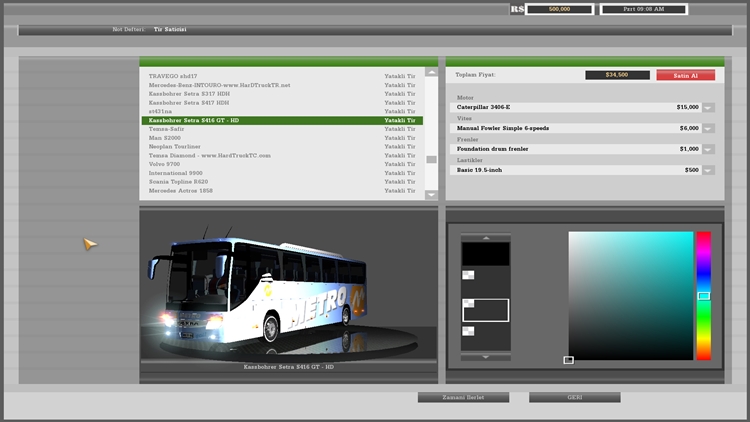Viewport: 750px width, 422px height.
Task: Select Mercedes-Benz-INTOURO list entry
Action: [x=282, y=85]
